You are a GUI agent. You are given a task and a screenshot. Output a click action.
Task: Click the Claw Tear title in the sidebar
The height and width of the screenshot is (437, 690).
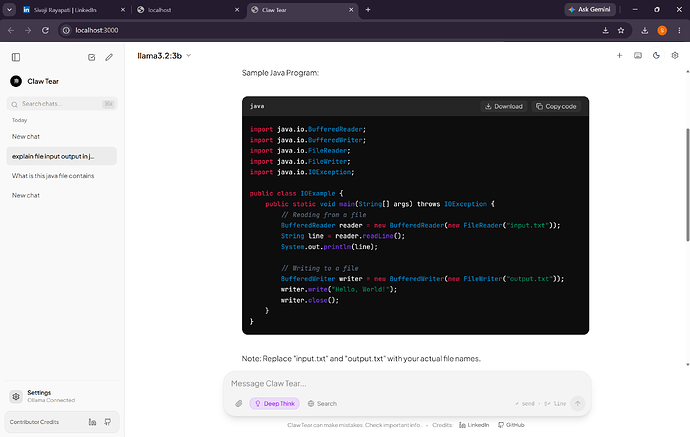point(43,81)
